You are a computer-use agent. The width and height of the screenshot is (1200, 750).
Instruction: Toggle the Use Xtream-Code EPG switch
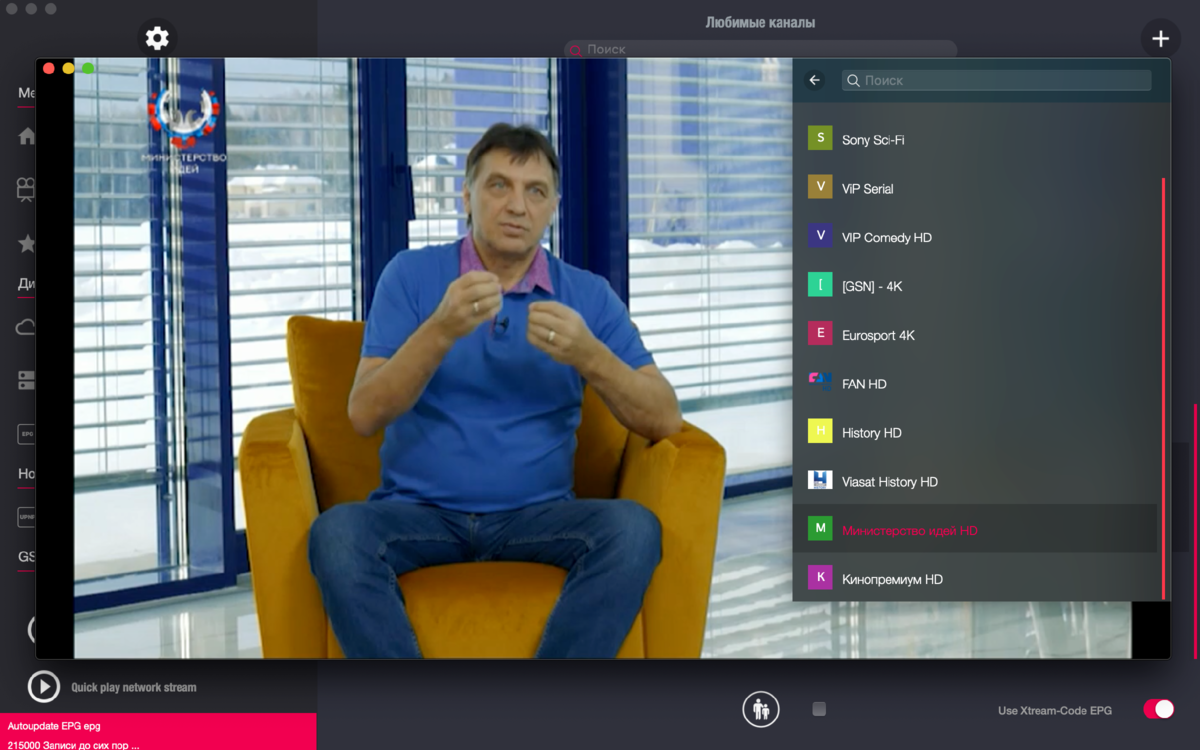click(1159, 709)
